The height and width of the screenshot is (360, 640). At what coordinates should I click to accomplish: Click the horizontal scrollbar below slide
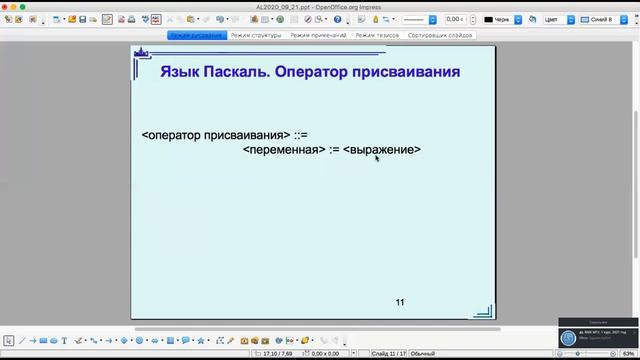coord(317,329)
